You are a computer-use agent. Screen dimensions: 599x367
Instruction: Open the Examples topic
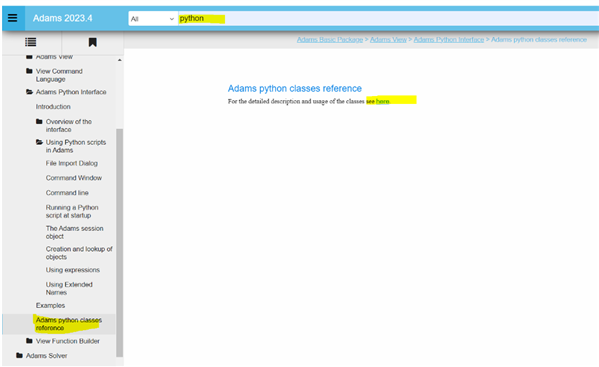tap(50, 306)
